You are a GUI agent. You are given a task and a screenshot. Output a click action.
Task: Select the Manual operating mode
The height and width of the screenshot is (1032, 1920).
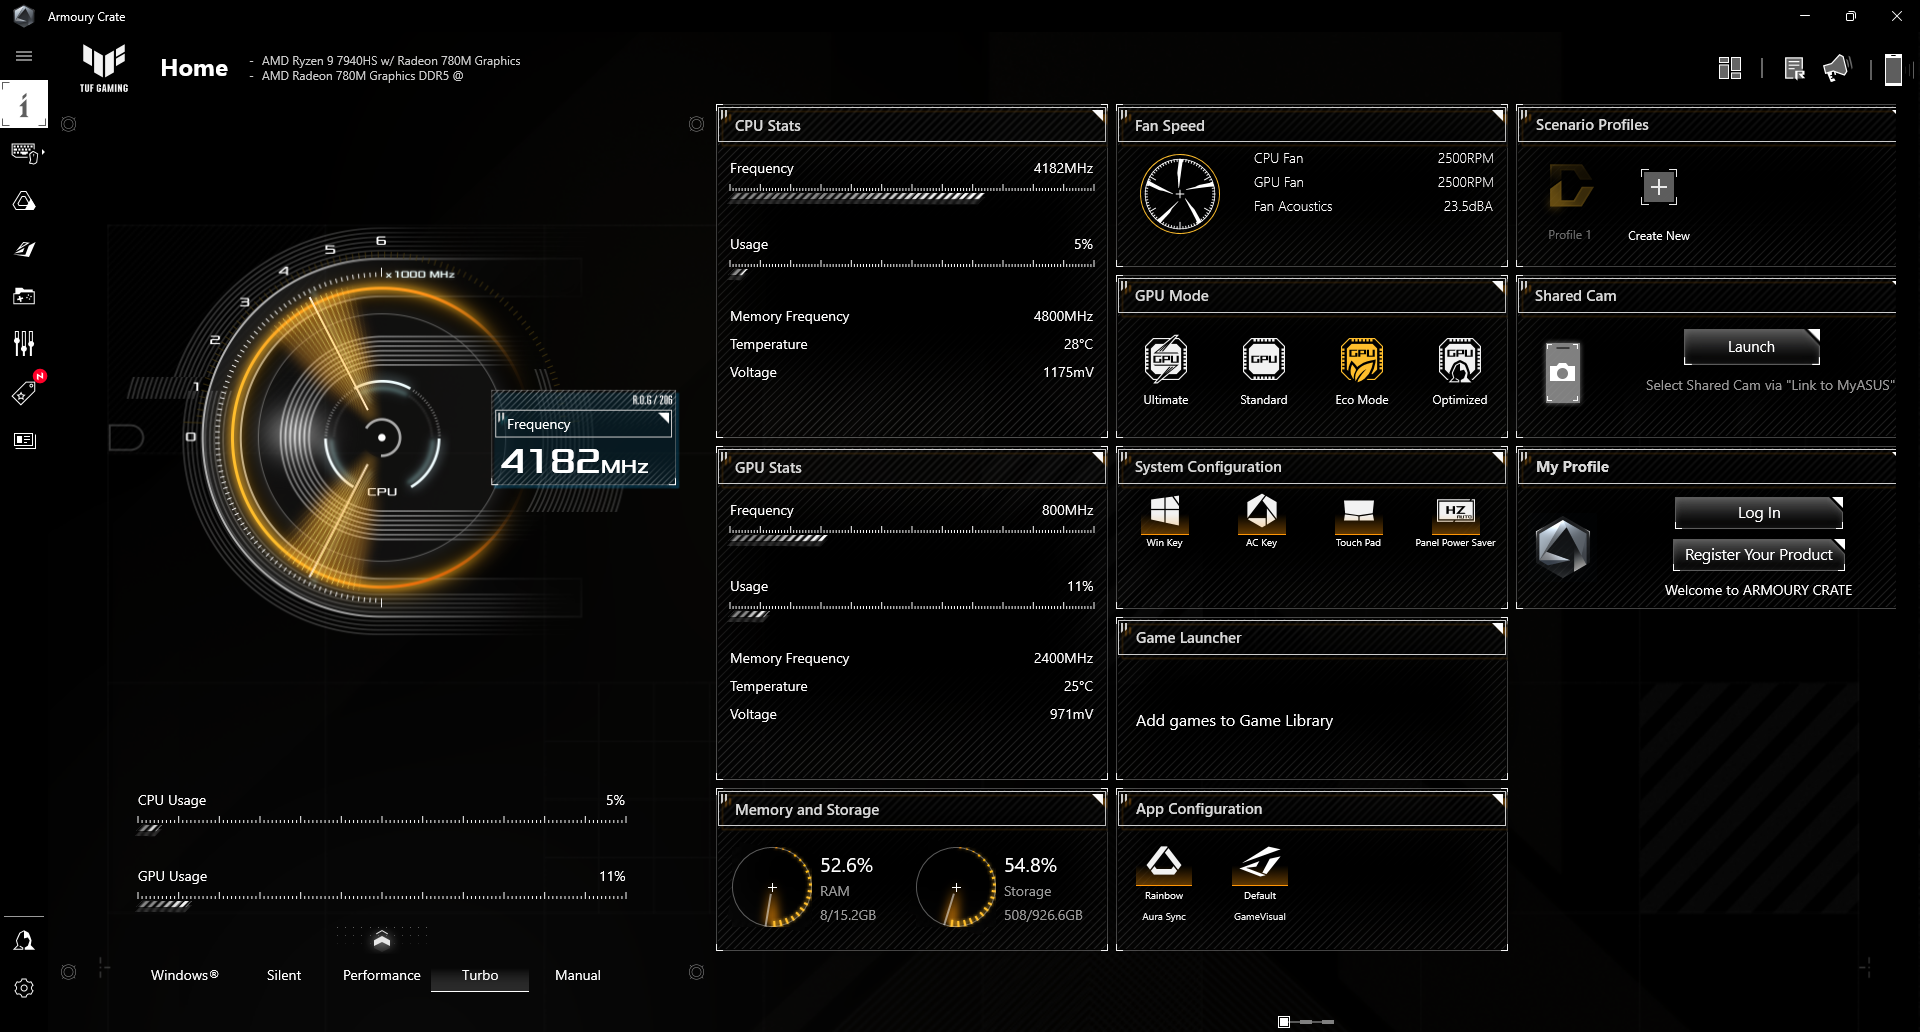pos(578,975)
